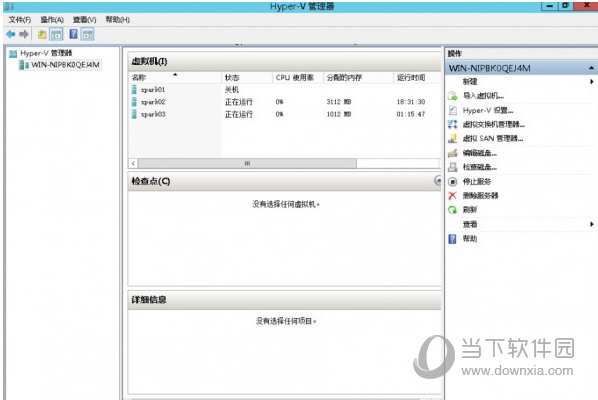Viewport: 598px width, 400px height.
Task: Select the spark01 virtual machine row
Action: 285,90
